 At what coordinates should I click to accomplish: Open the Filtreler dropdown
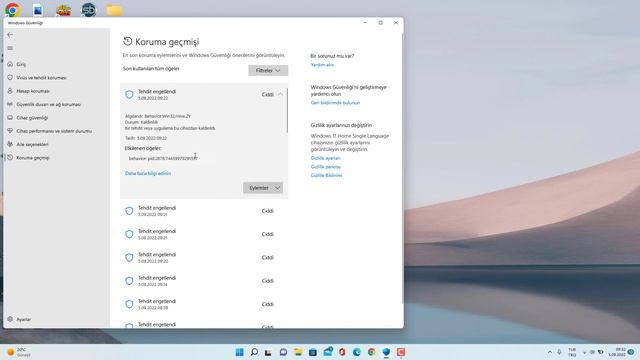(x=268, y=71)
